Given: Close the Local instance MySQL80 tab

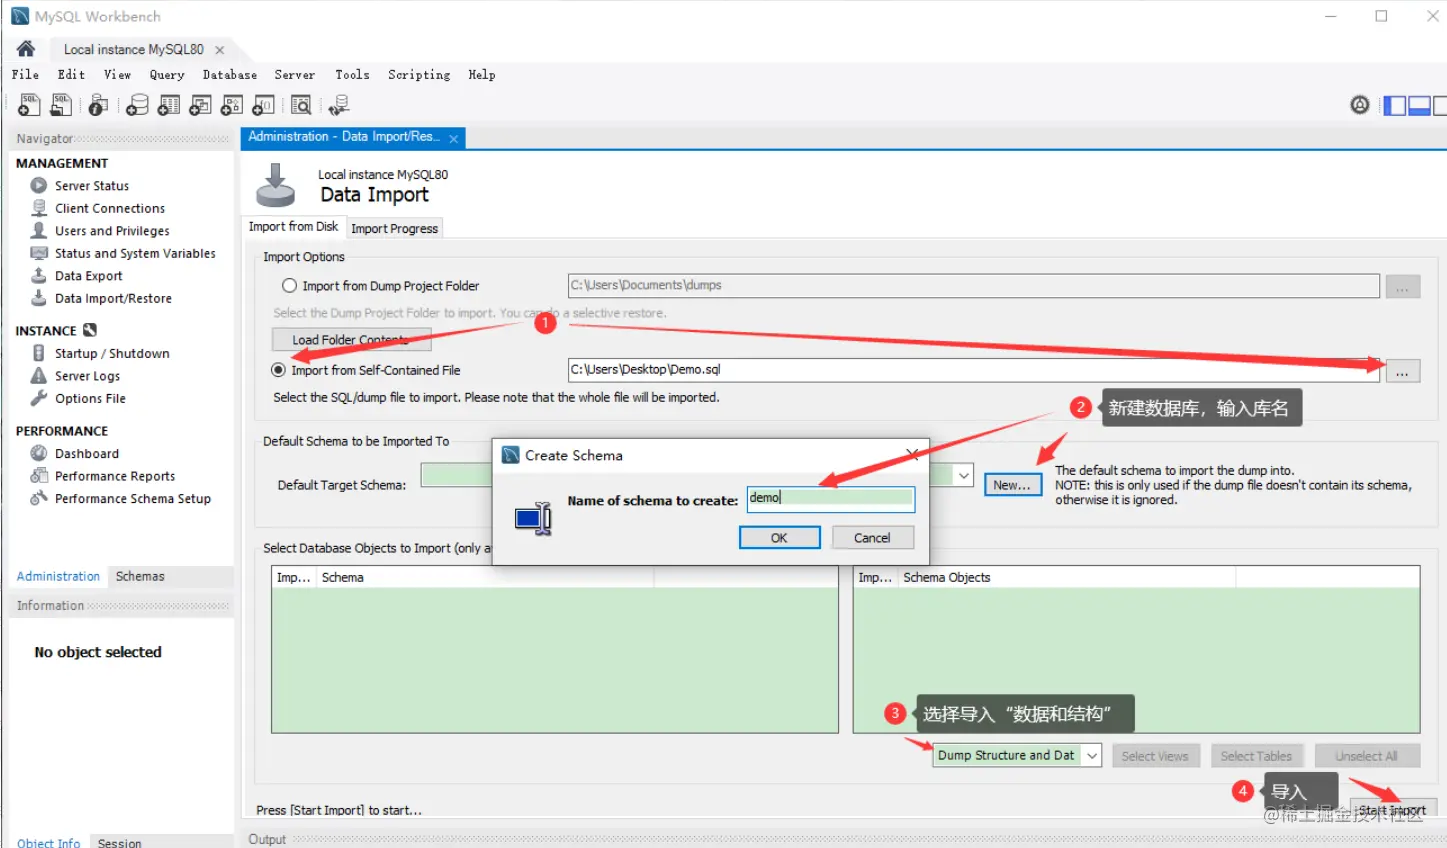Looking at the screenshot, I should [219, 49].
